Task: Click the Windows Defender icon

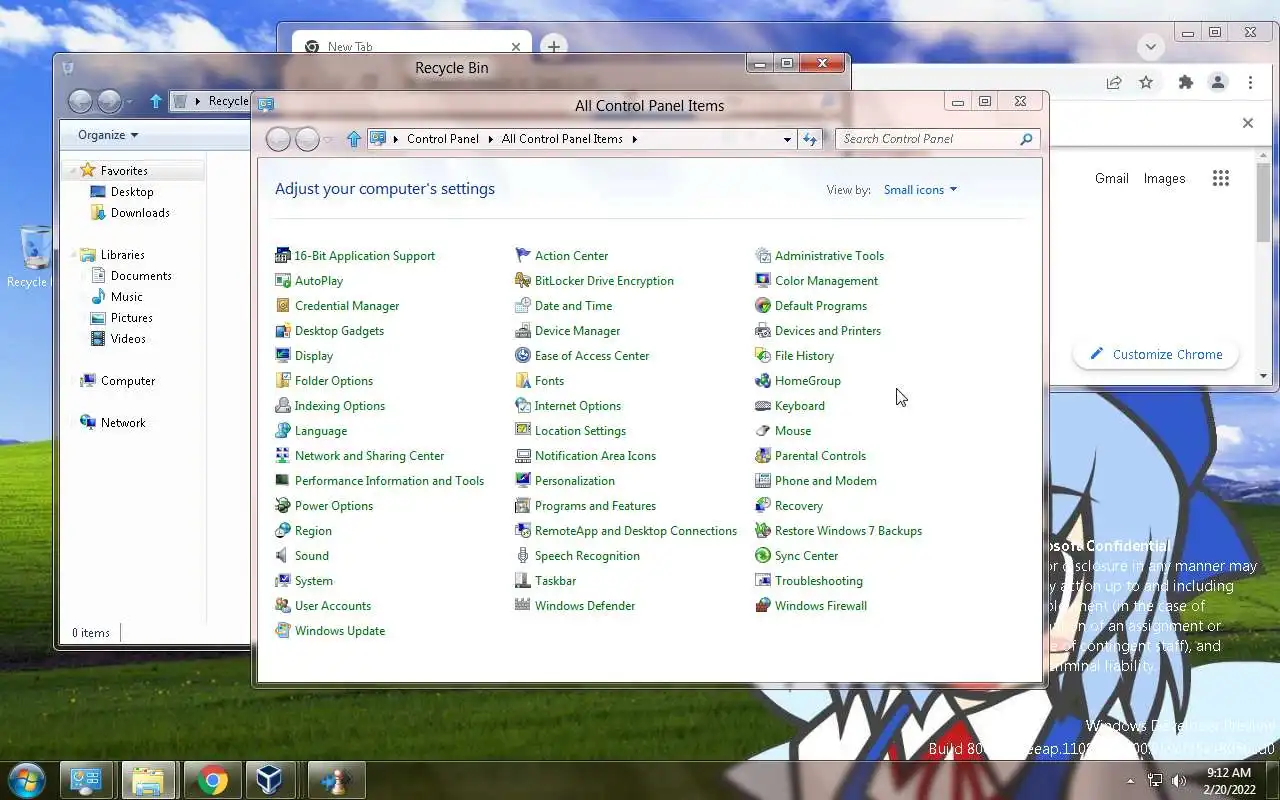Action: [x=523, y=606]
